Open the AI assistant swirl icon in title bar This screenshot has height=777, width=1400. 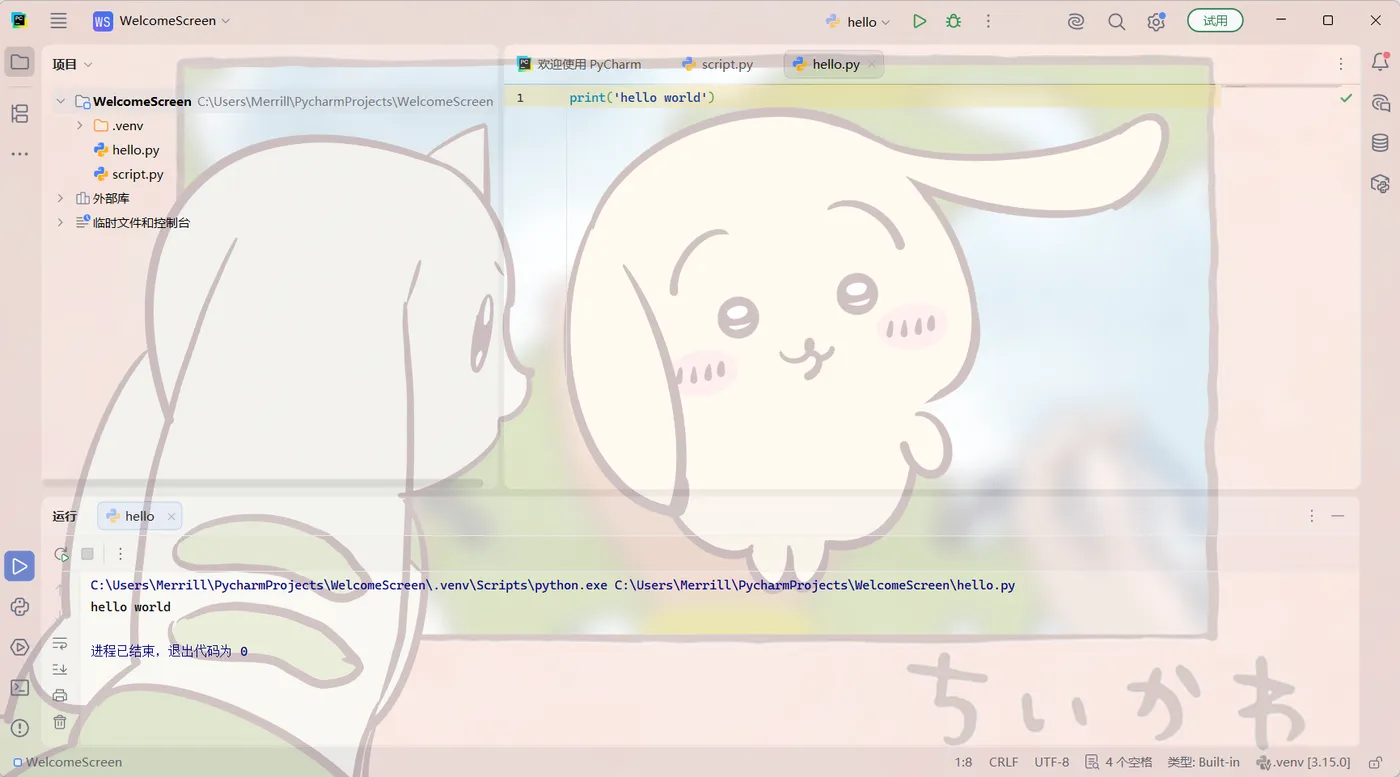tap(1076, 21)
